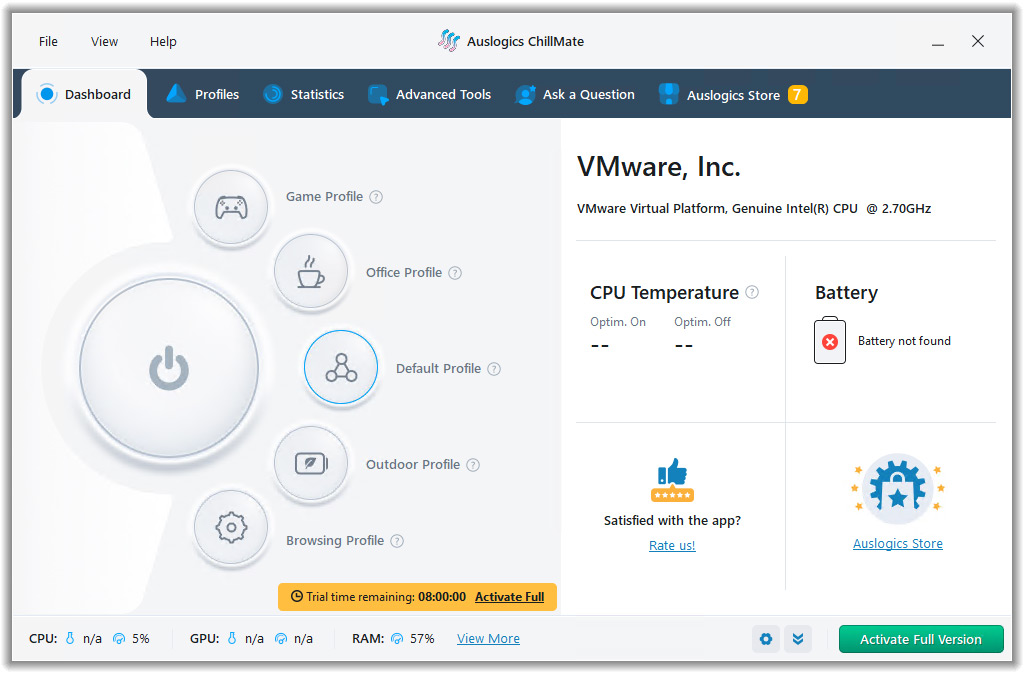
Task: Click the Activate Full Version button
Action: 920,639
